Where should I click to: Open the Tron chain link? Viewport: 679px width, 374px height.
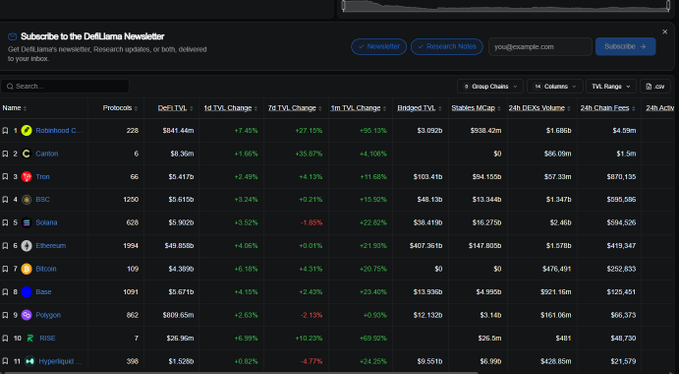tap(42, 177)
